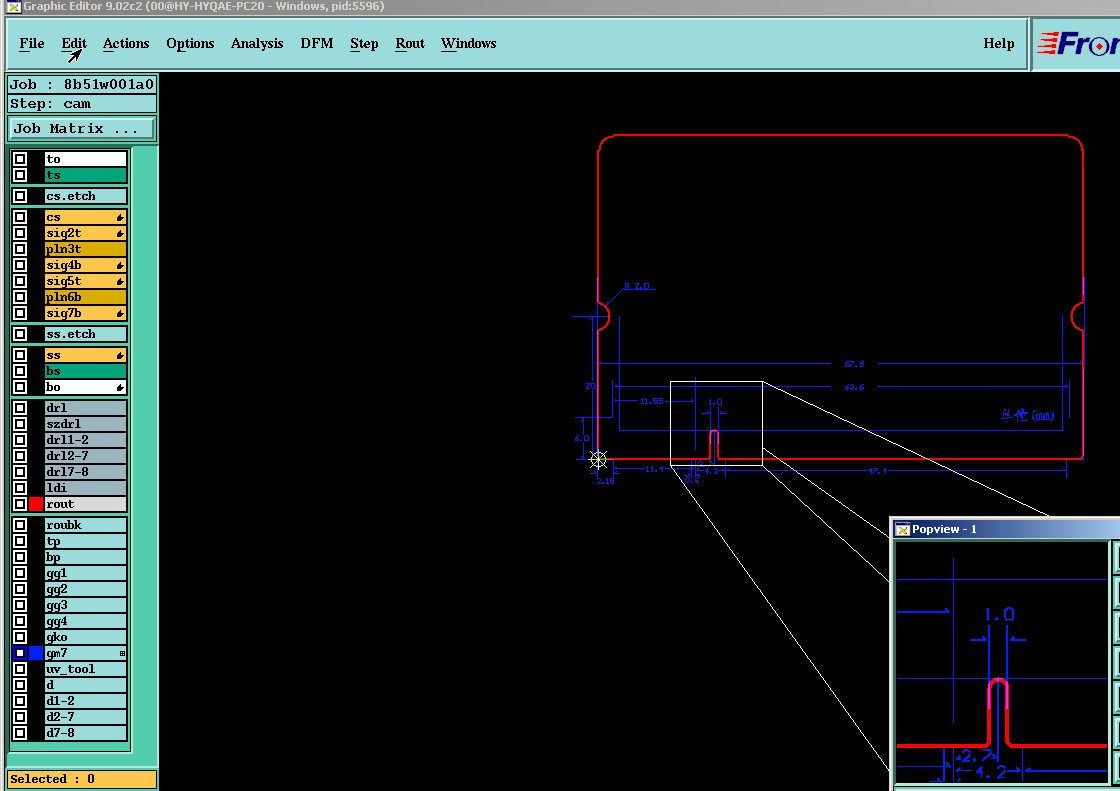Select layer bp in the list
Viewport: 1120px width, 791px height.
(x=85, y=557)
